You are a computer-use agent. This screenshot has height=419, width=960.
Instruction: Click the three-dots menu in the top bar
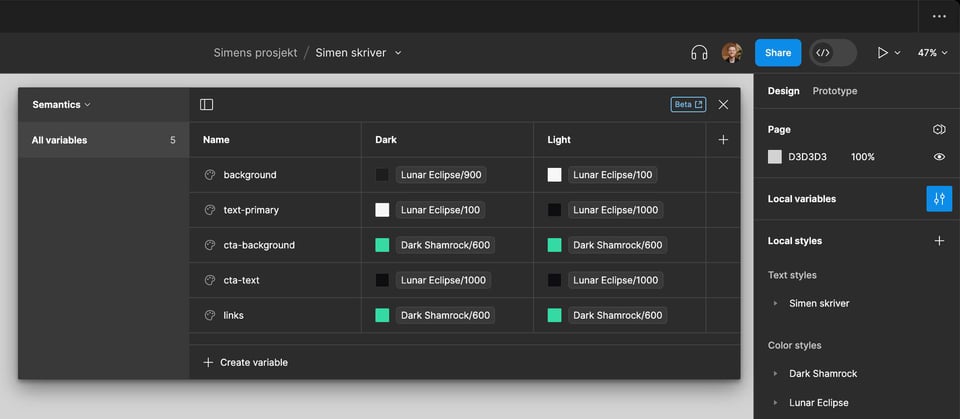pyautogui.click(x=938, y=16)
